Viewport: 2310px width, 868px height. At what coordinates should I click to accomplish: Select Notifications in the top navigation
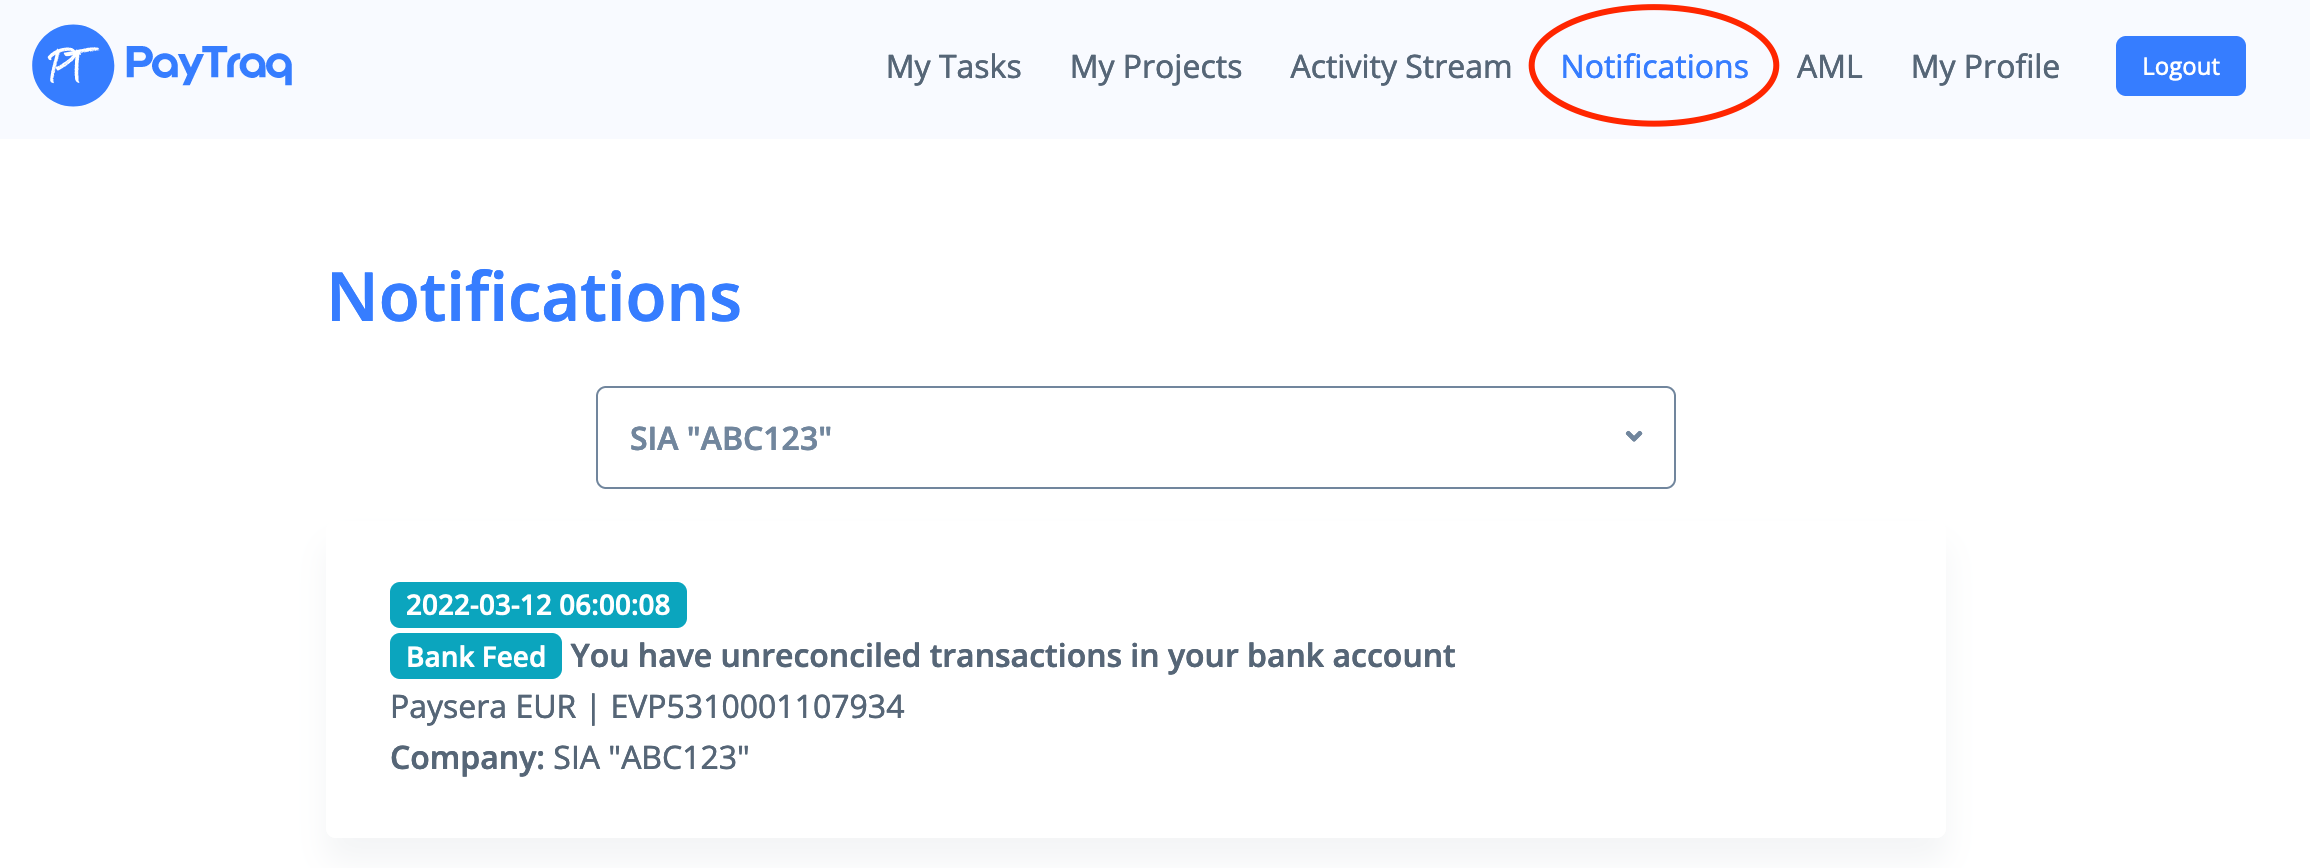(1654, 67)
